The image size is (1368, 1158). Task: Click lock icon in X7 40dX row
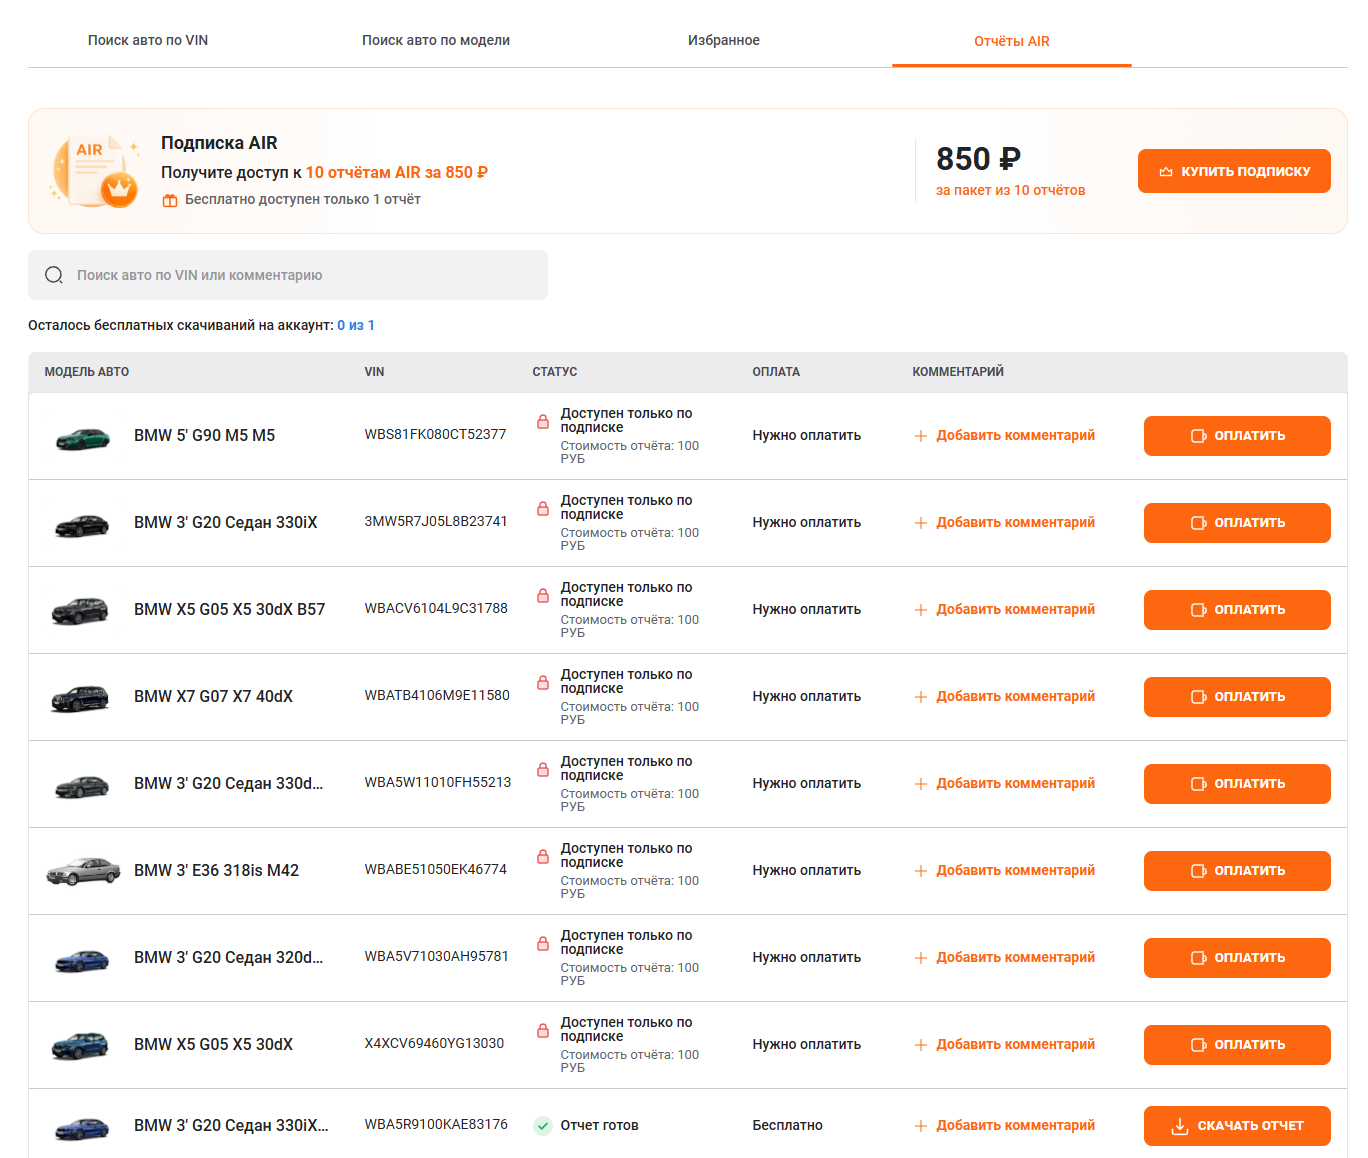(x=543, y=683)
